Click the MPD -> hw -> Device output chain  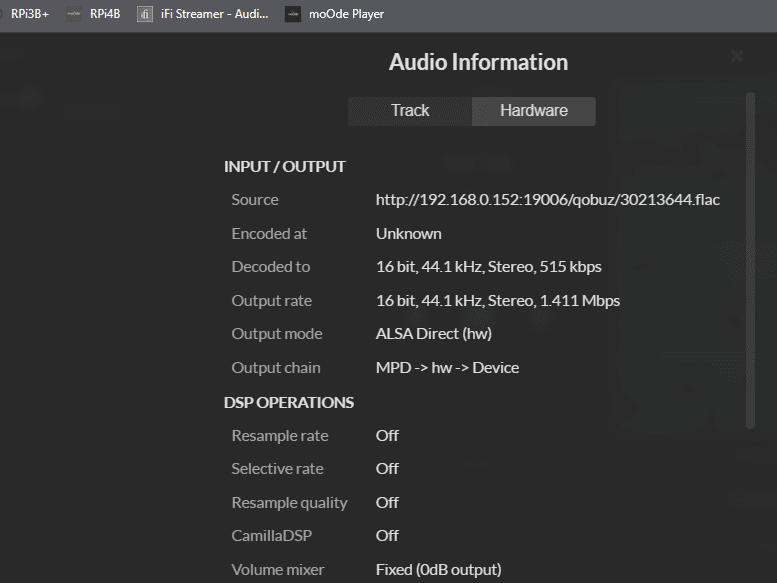tap(447, 368)
